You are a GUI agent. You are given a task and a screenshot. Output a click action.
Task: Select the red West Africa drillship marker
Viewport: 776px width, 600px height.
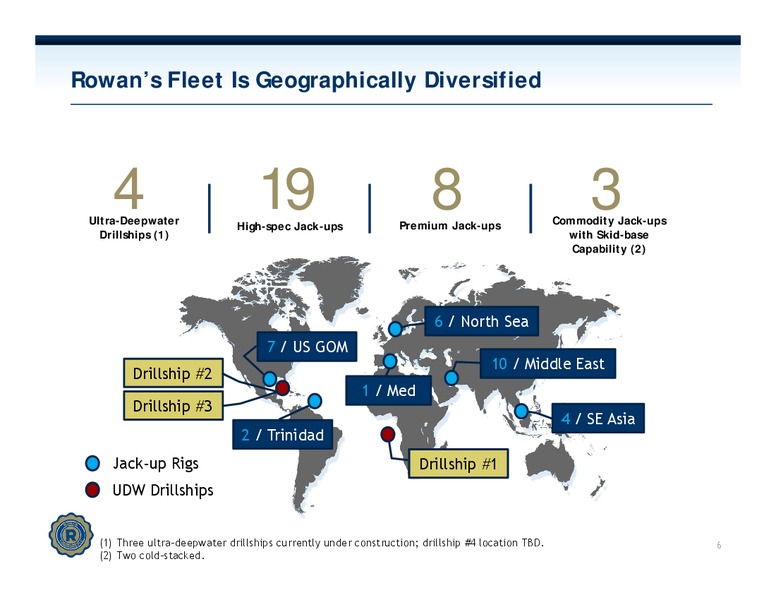click(x=388, y=435)
